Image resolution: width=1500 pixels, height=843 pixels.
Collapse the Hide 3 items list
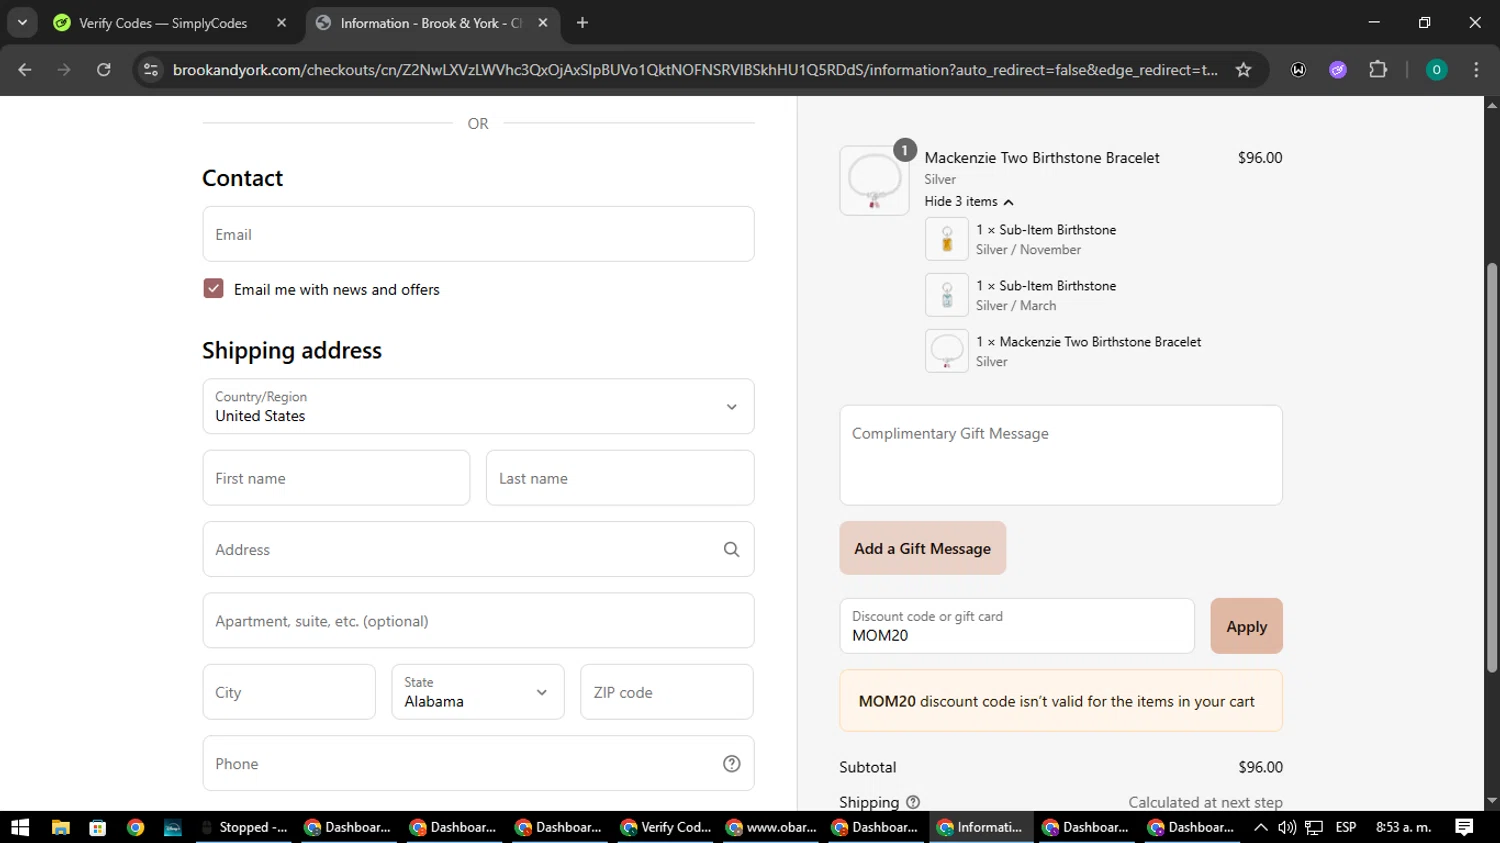click(x=968, y=201)
